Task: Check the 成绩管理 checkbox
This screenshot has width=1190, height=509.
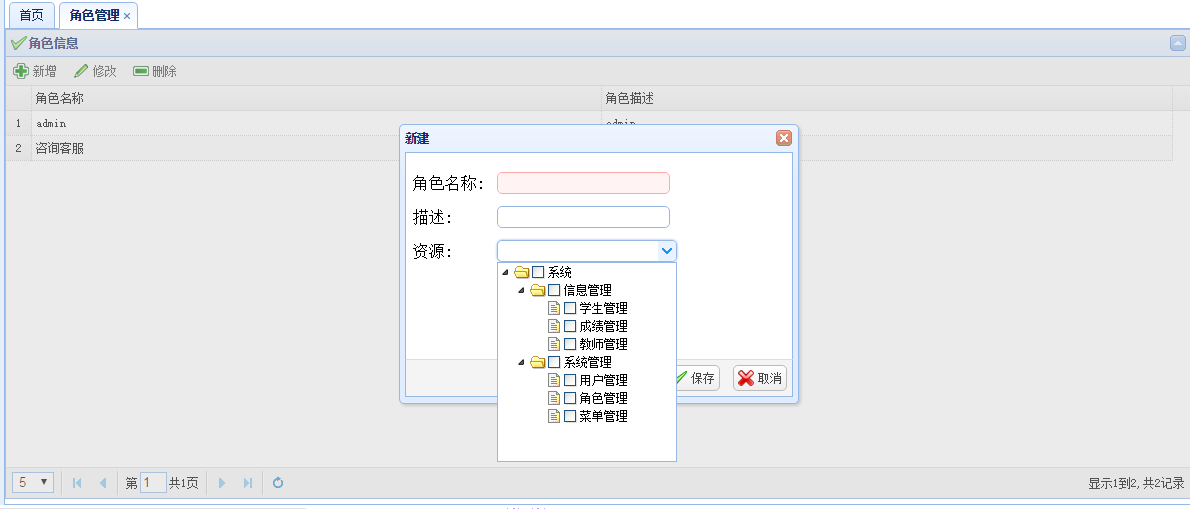Action: click(570, 326)
